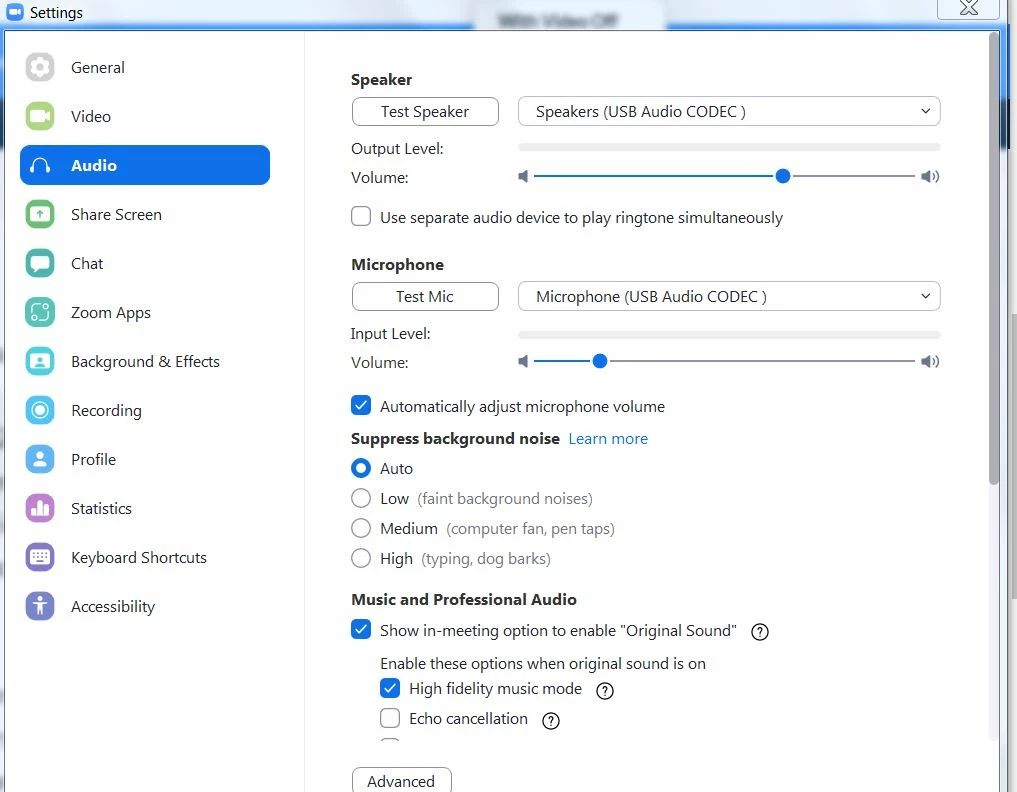1017x792 pixels.
Task: Click the microphone Input Level bar
Action: coord(729,335)
